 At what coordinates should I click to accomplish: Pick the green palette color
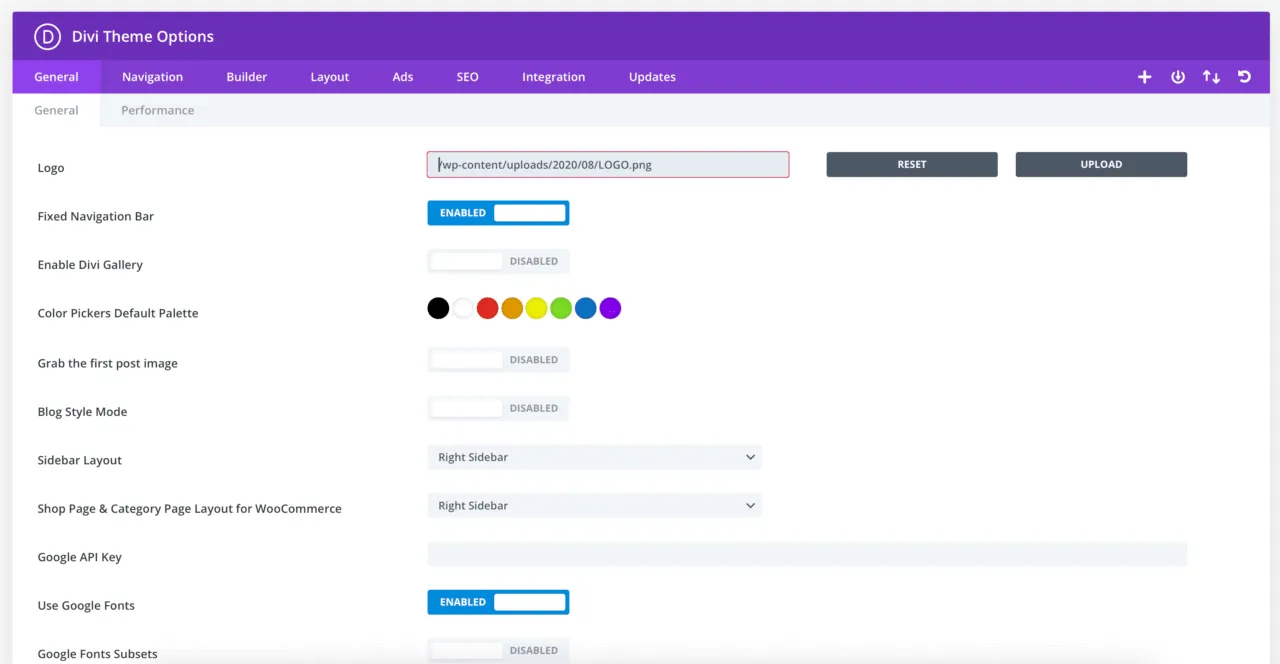point(561,308)
